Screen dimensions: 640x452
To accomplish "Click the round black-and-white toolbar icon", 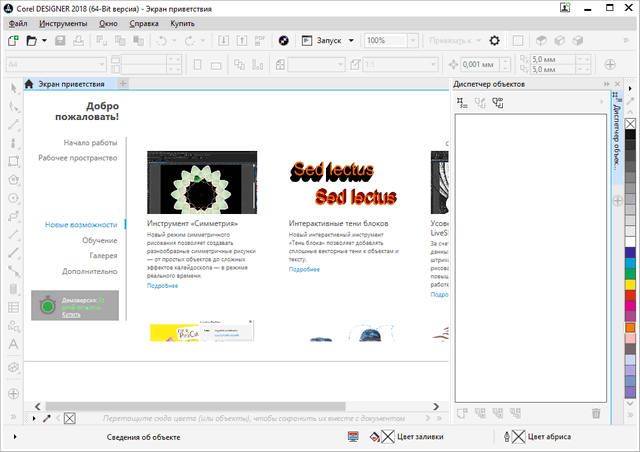I will [x=283, y=40].
